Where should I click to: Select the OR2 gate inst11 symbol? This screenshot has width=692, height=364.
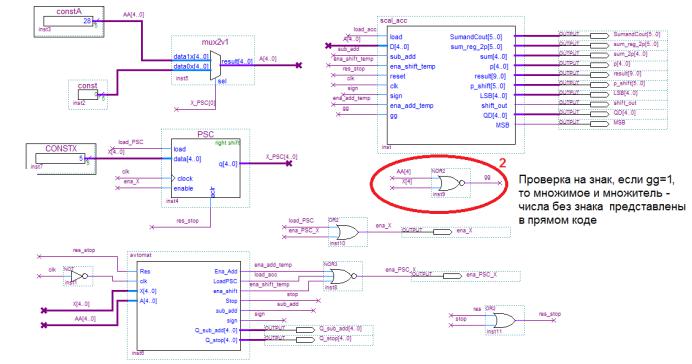[503, 320]
